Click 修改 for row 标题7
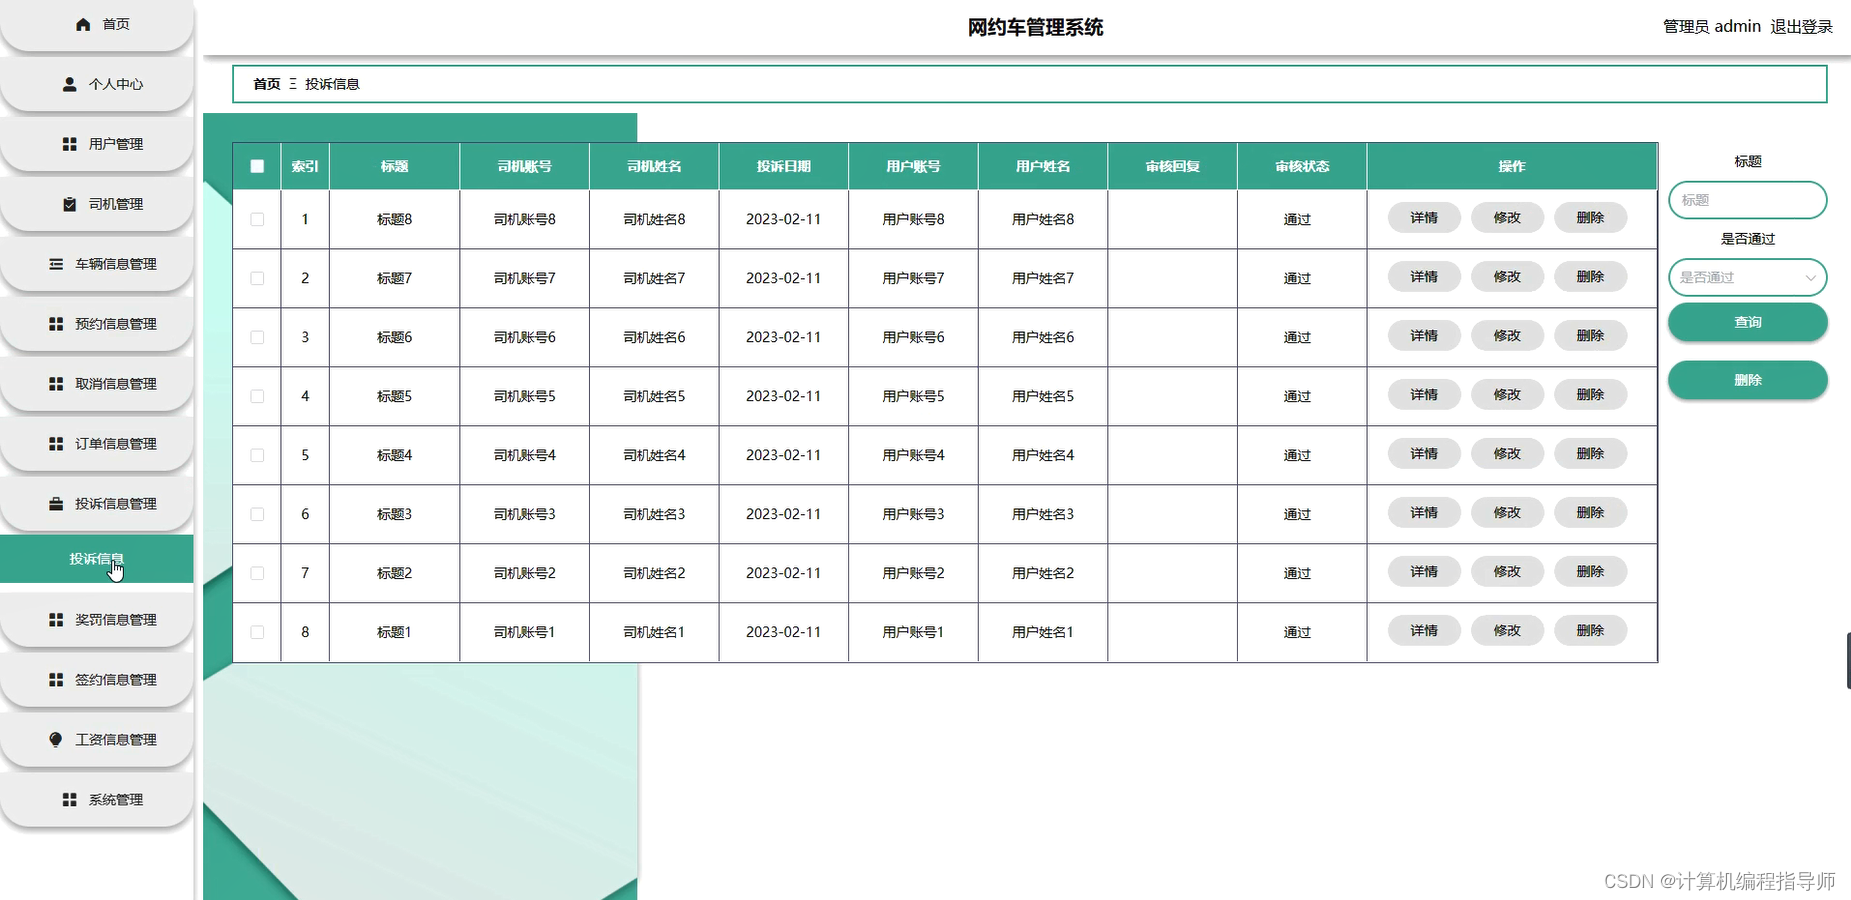This screenshot has height=900, width=1851. pos(1507,277)
